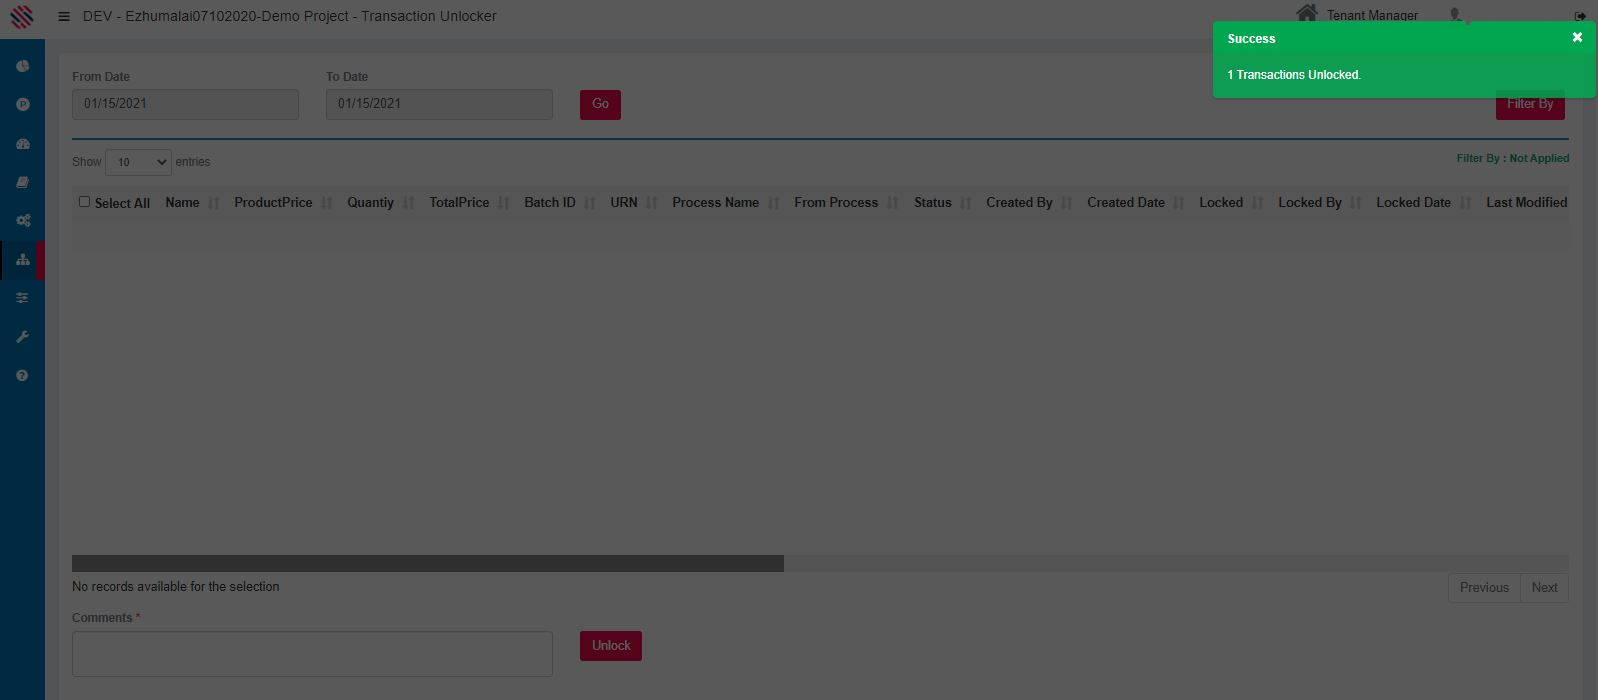Go to home via house icon
Screen dimensions: 1598x700
click(x=1306, y=13)
